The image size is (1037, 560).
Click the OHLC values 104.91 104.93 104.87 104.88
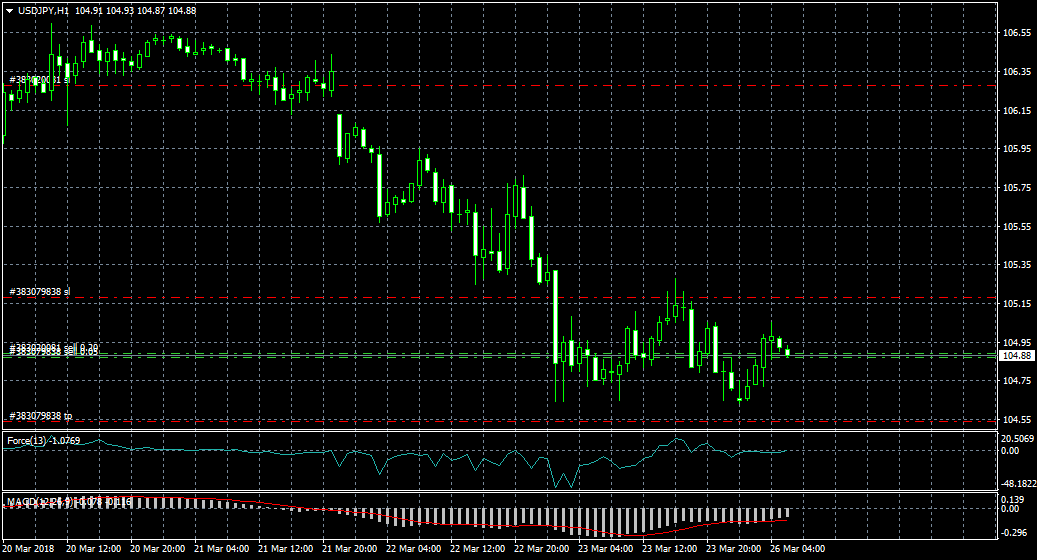[x=136, y=11]
